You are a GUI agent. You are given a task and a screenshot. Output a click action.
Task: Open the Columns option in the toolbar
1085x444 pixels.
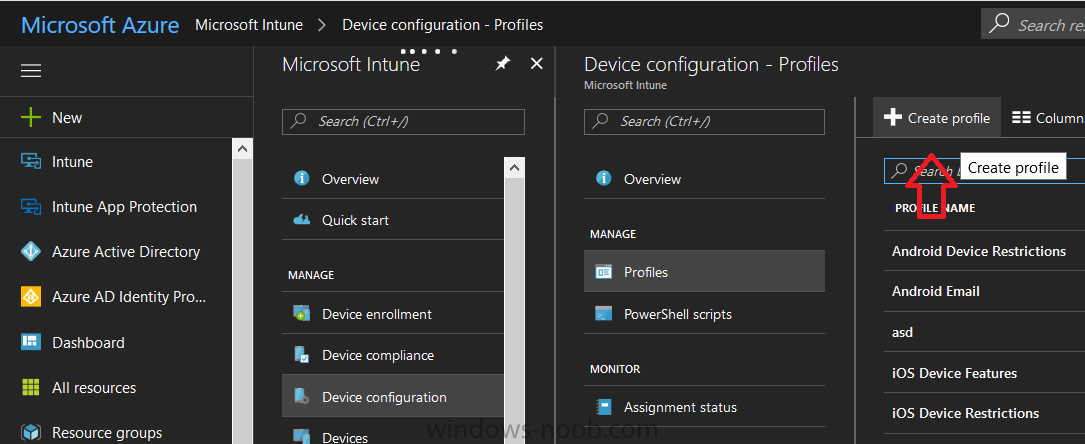click(1047, 118)
